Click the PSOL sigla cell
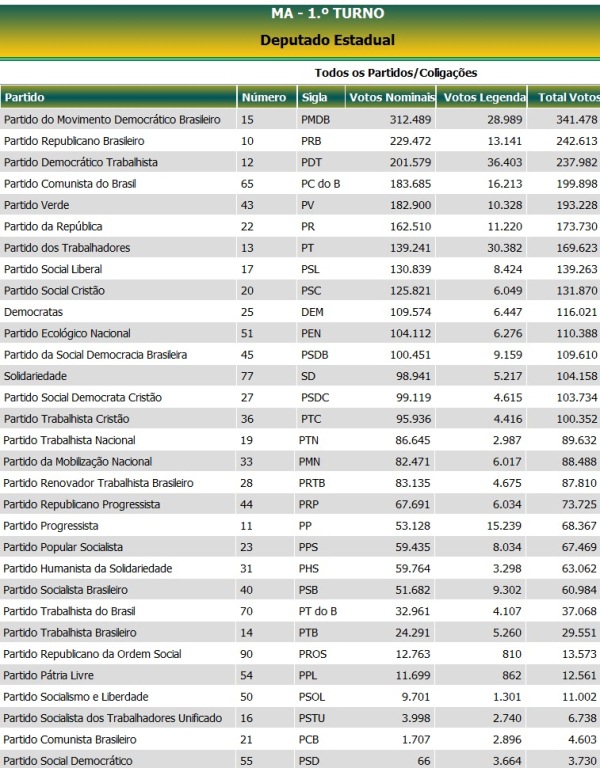The height and width of the screenshot is (768, 600). pyautogui.click(x=313, y=697)
